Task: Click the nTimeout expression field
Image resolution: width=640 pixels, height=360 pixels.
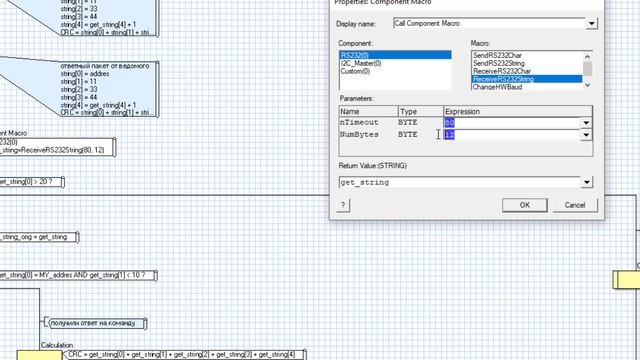Action: pos(512,122)
